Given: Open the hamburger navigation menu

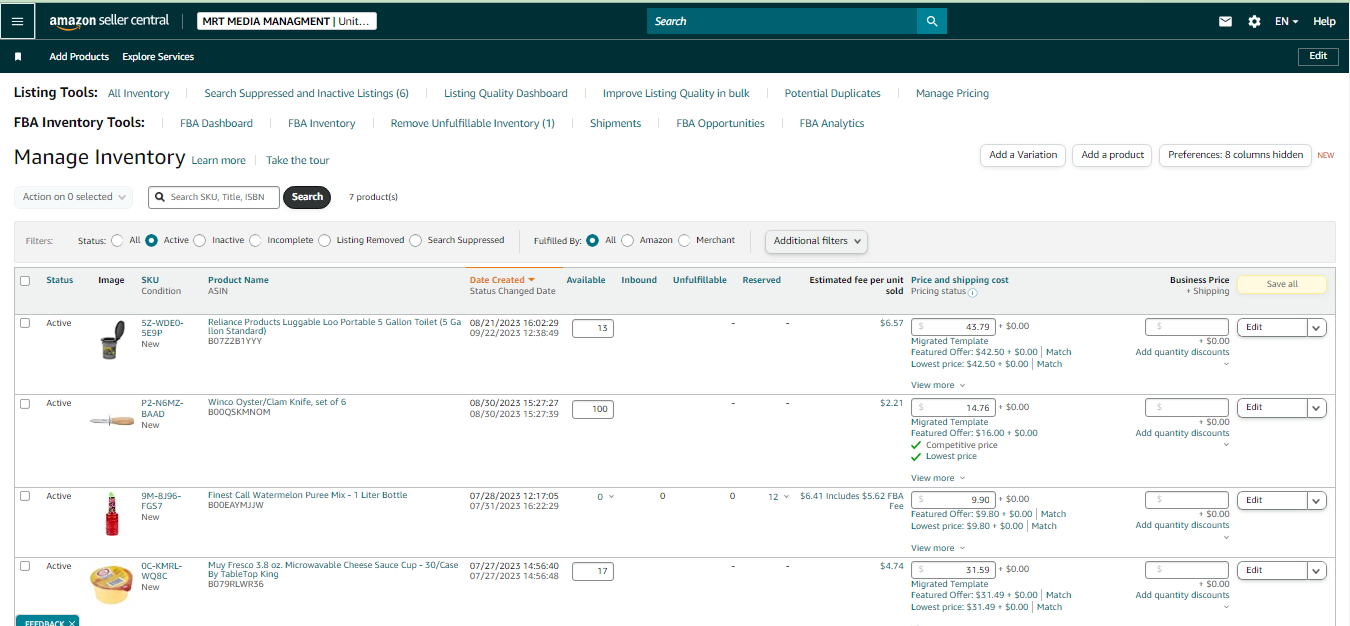Looking at the screenshot, I should (17, 20).
